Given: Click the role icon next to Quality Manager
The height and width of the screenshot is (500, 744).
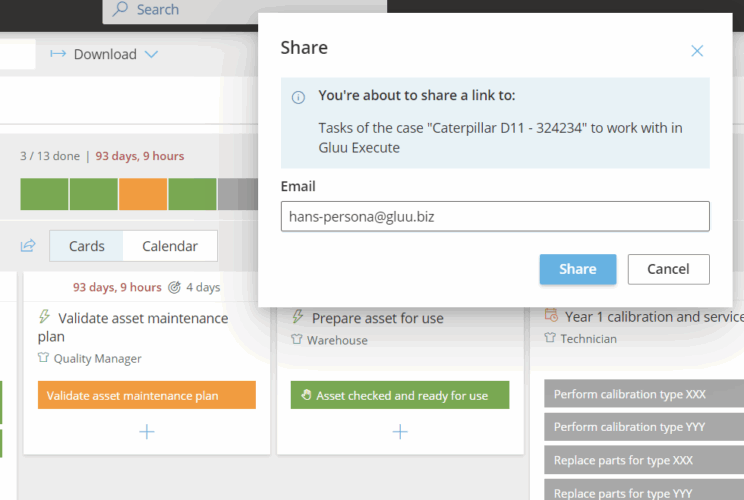Looking at the screenshot, I should click(x=44, y=358).
